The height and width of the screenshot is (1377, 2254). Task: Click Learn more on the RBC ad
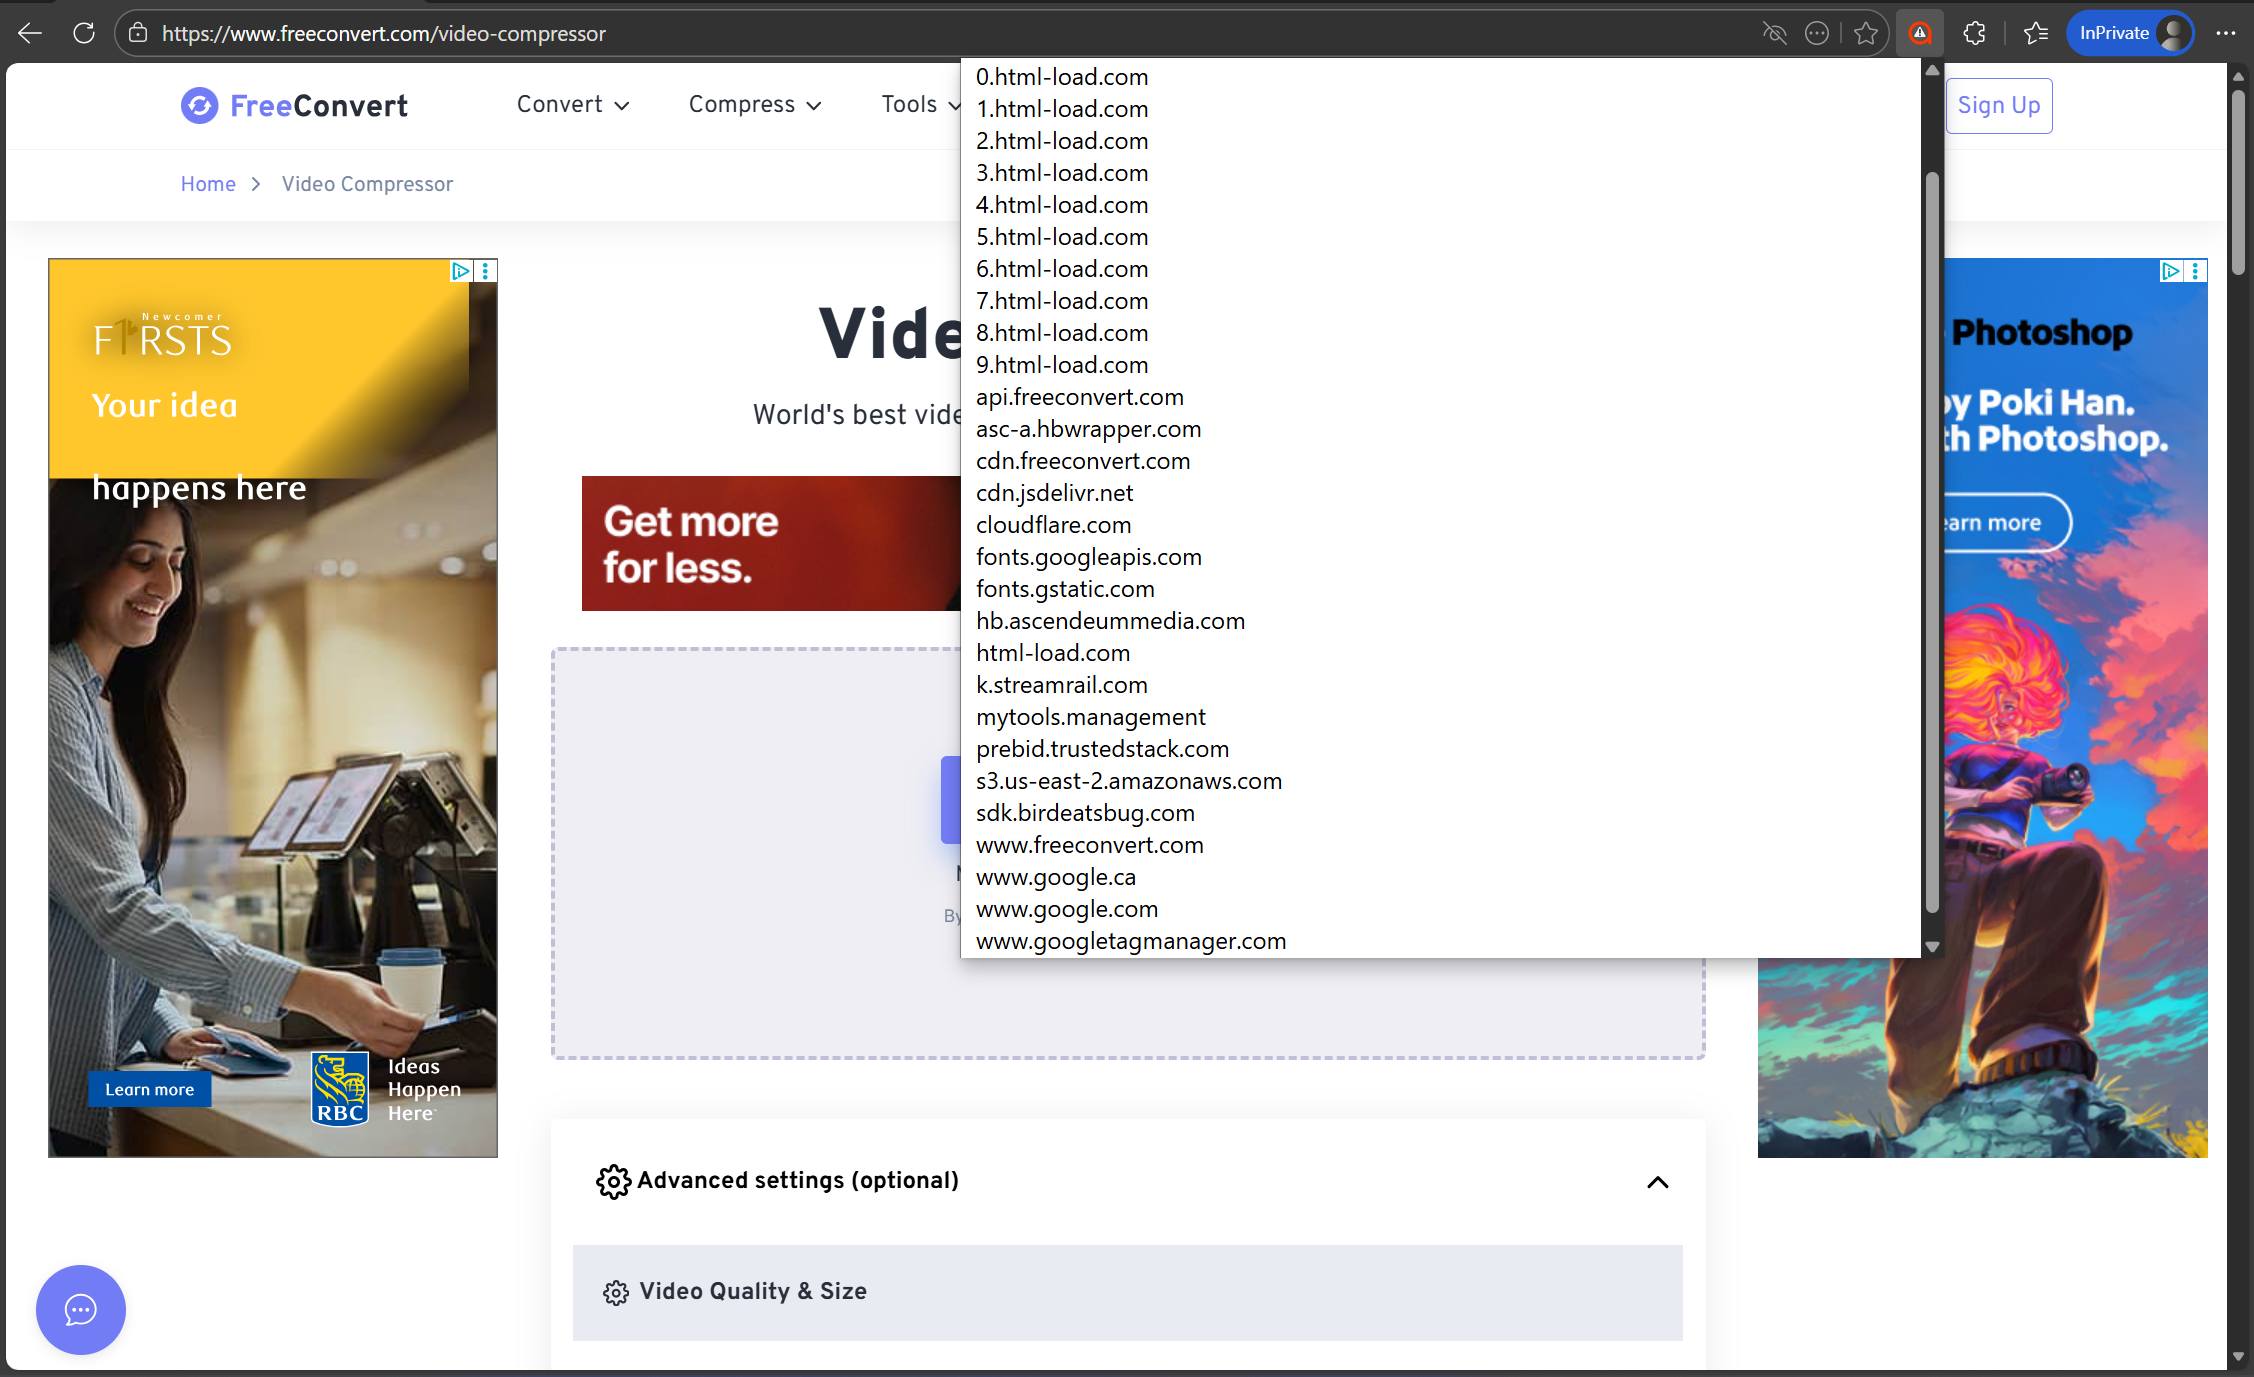150,1089
